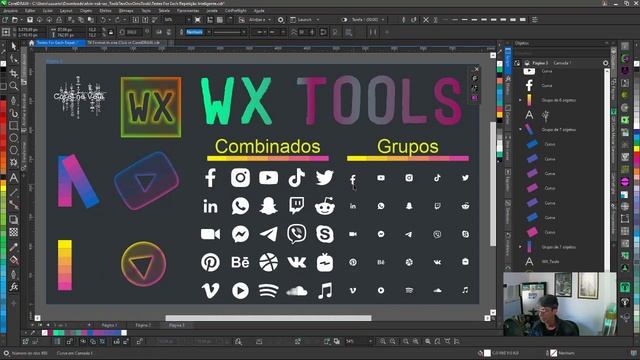Screen dimensions: 640x360
Task: Select the Transparency checkerboard tool
Action: [x=14, y=232]
